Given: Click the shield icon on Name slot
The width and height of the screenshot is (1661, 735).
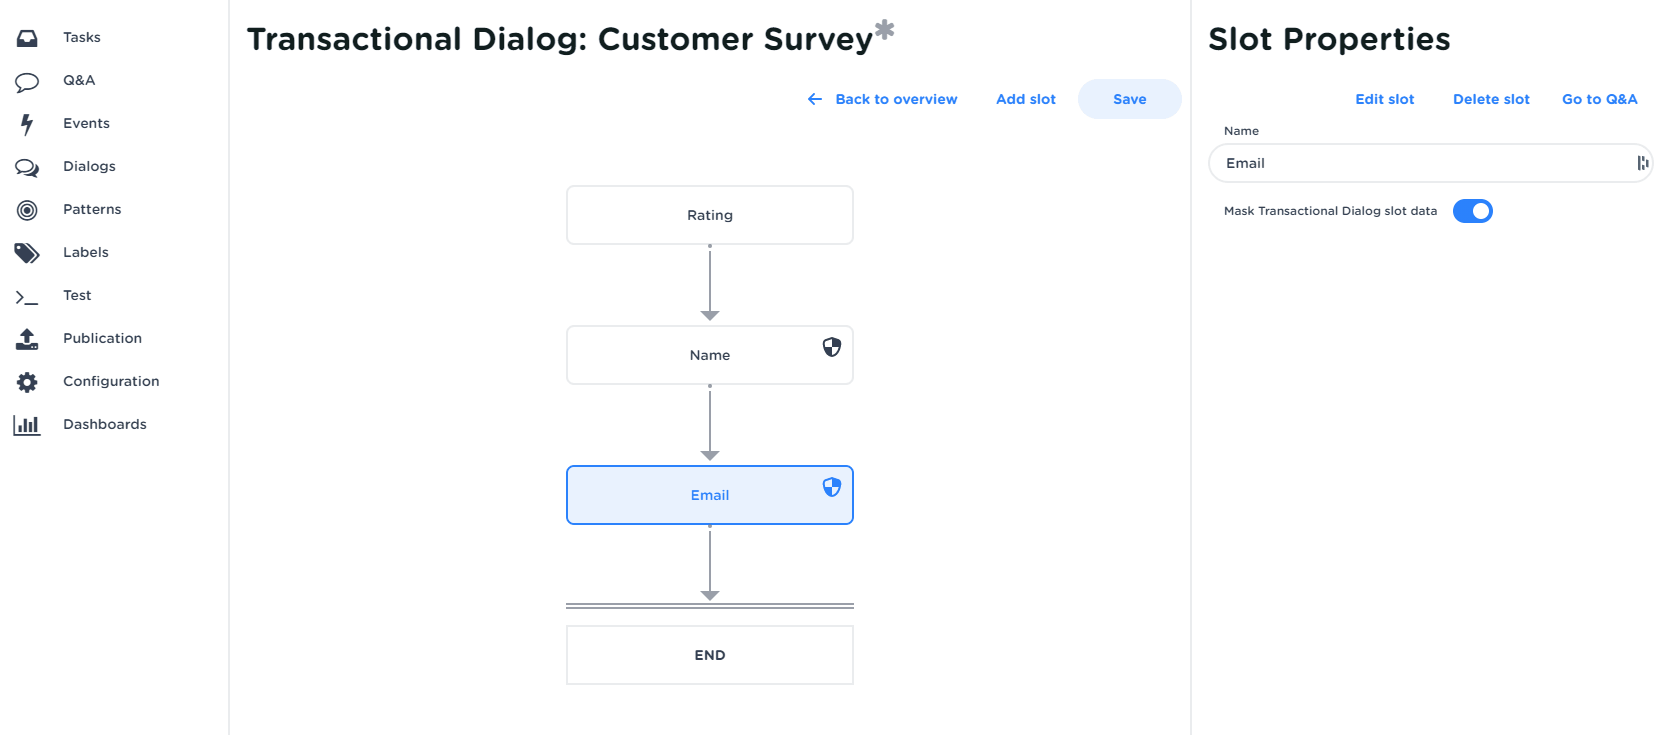Looking at the screenshot, I should 832,347.
